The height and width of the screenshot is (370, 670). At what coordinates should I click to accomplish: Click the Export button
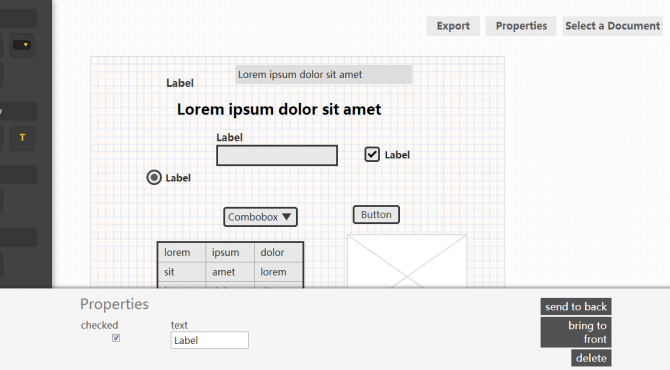click(453, 26)
